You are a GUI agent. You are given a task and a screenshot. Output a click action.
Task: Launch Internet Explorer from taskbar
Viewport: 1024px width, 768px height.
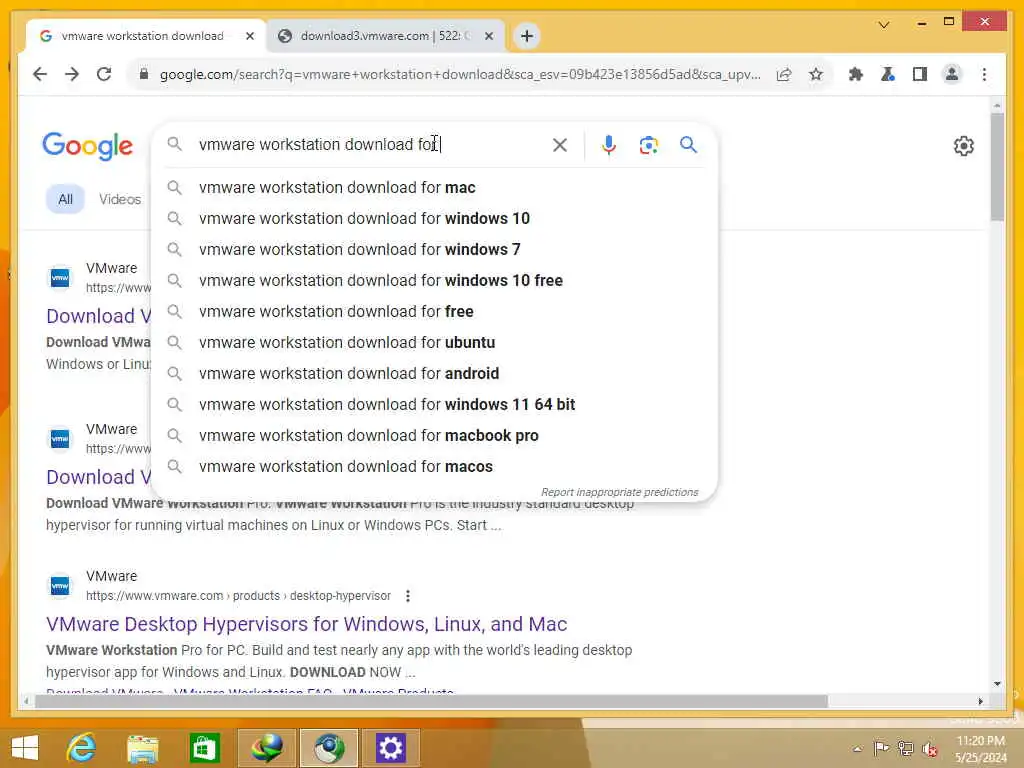point(81,748)
